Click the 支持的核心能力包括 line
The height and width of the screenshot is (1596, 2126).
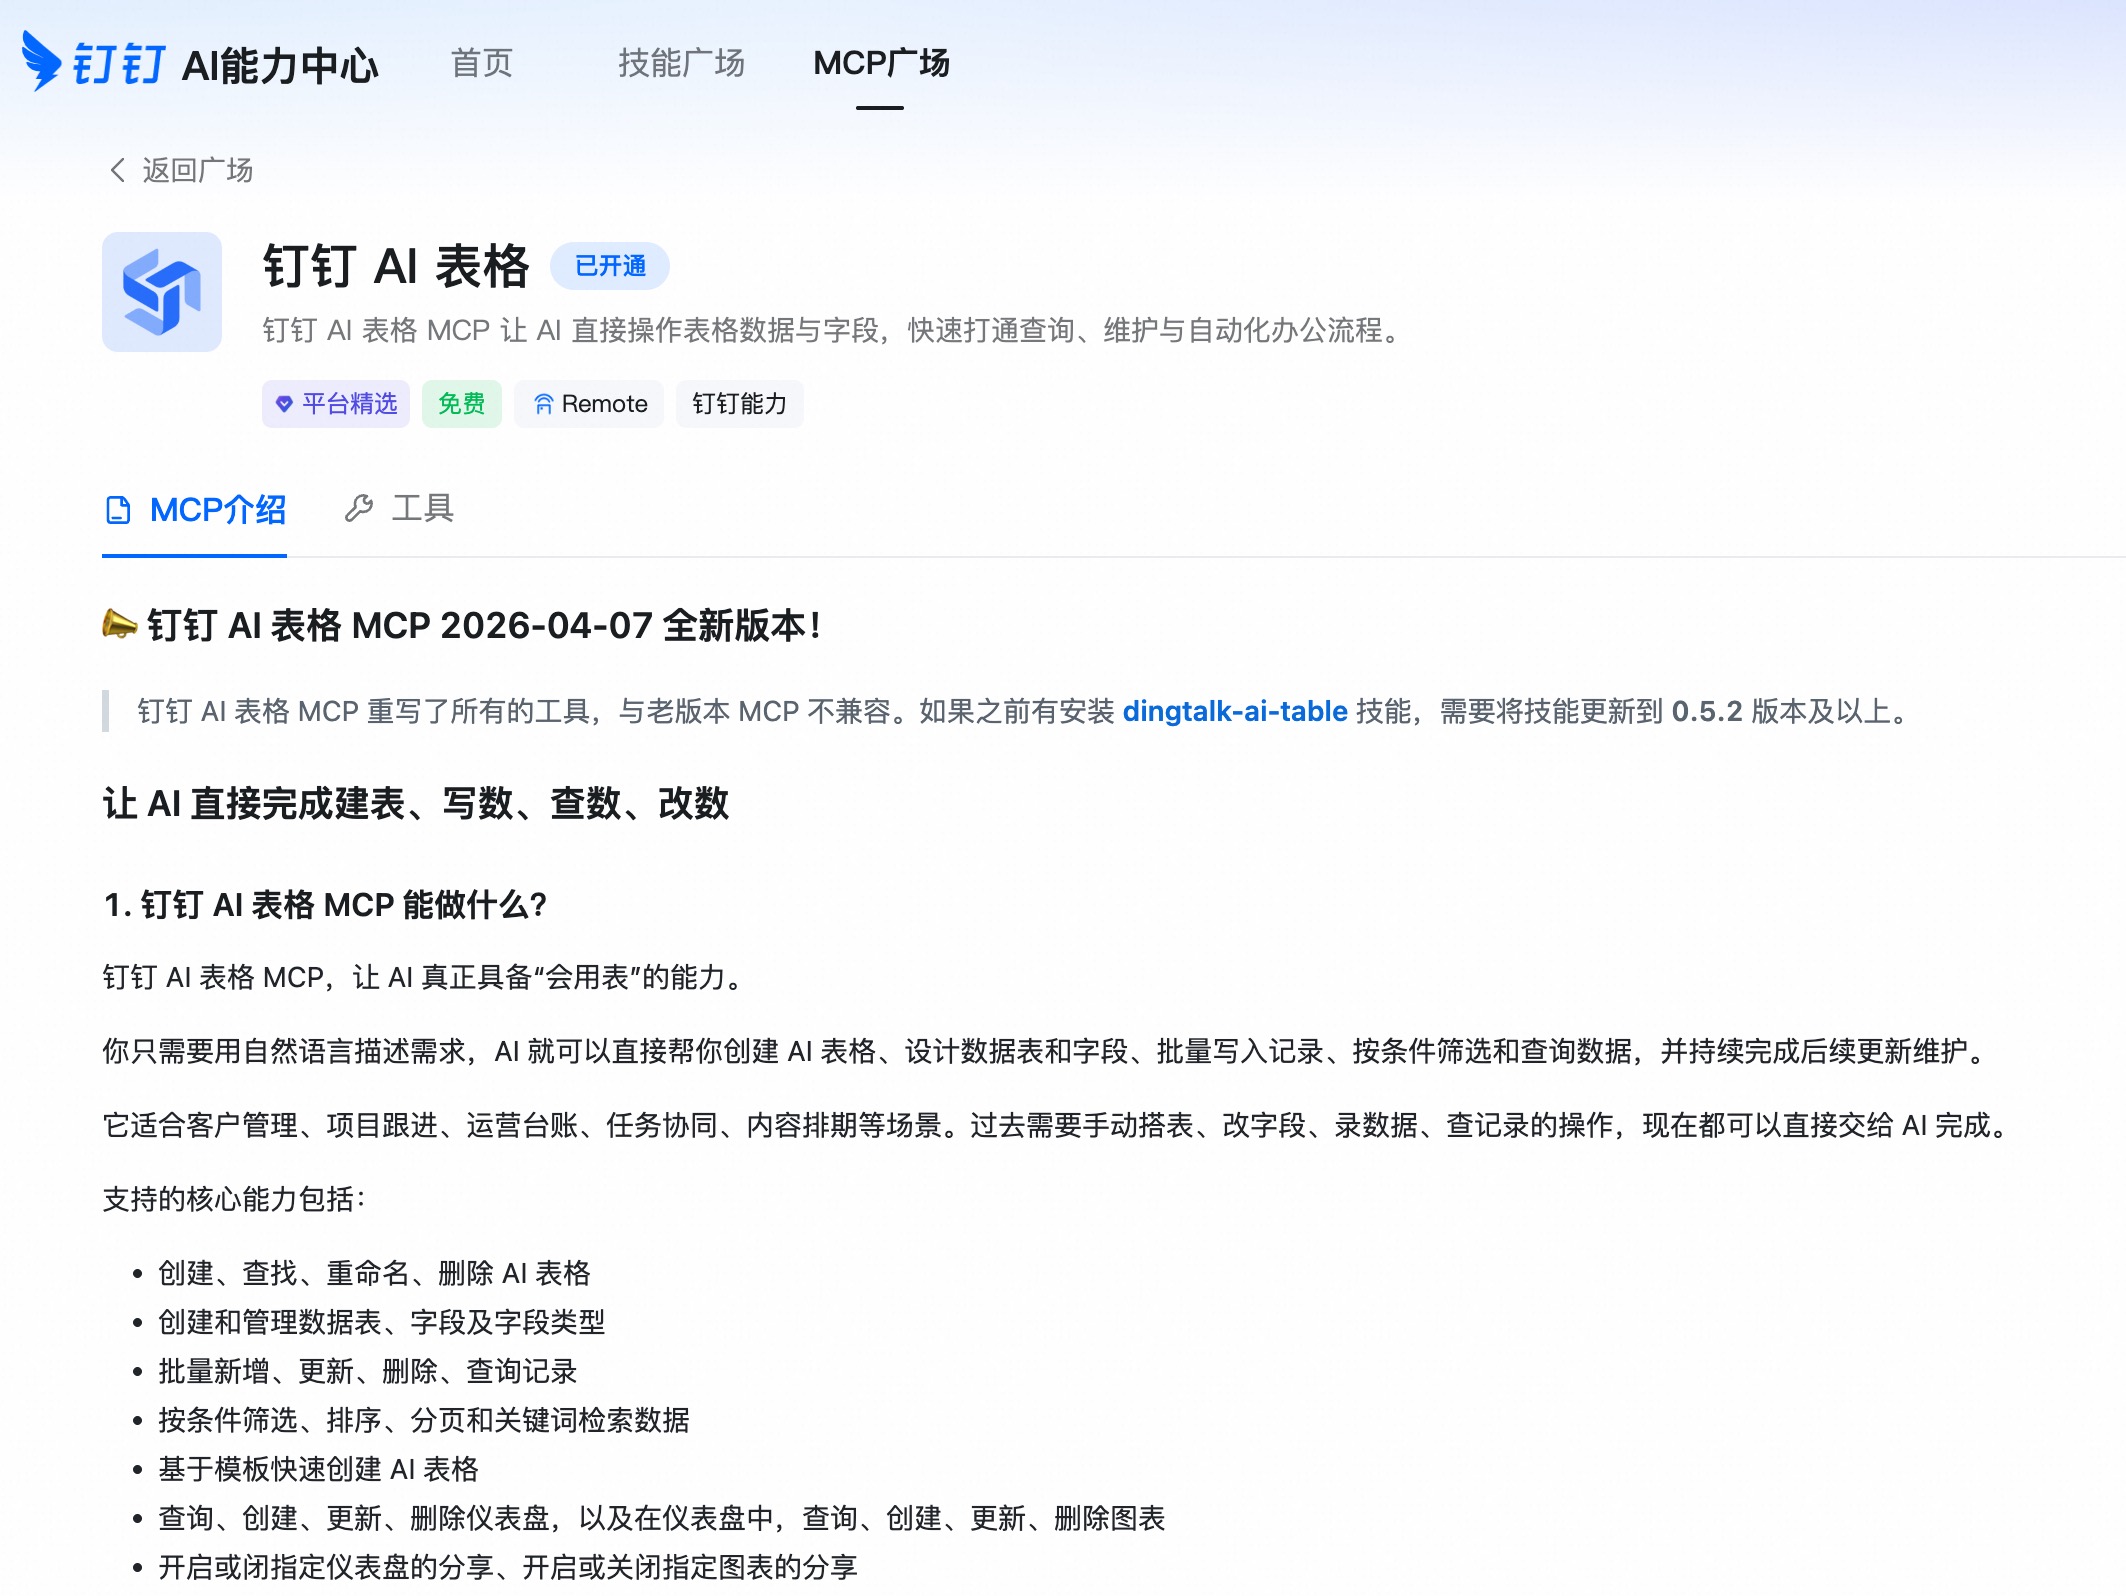click(x=235, y=1199)
